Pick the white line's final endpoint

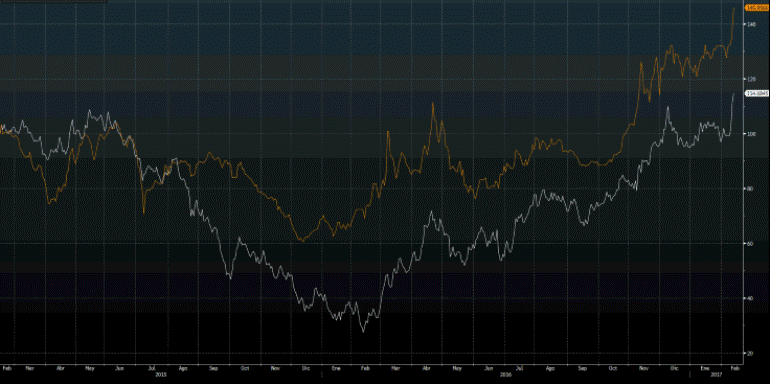click(734, 93)
